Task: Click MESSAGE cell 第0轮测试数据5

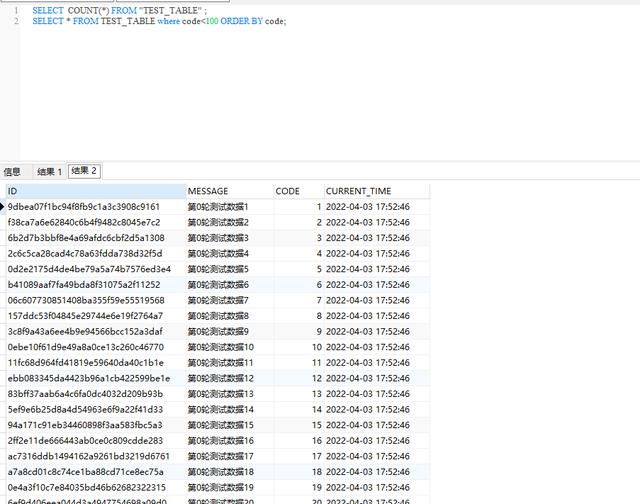Action: point(230,269)
